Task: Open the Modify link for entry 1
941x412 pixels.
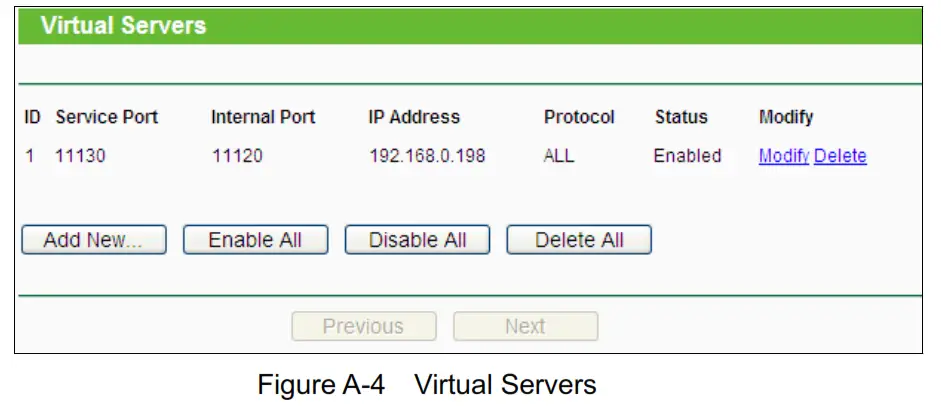Action: point(783,156)
